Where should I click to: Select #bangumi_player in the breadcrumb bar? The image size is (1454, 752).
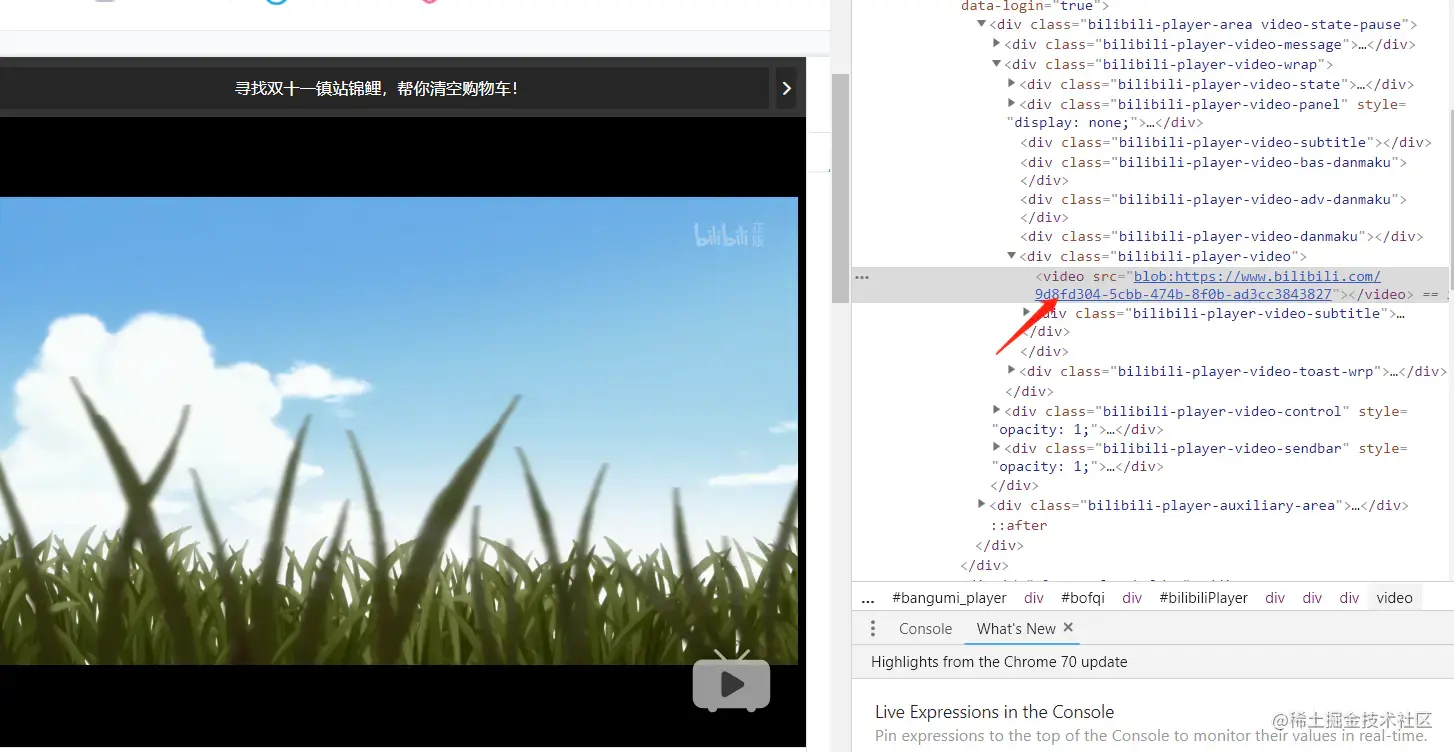pyautogui.click(x=949, y=597)
